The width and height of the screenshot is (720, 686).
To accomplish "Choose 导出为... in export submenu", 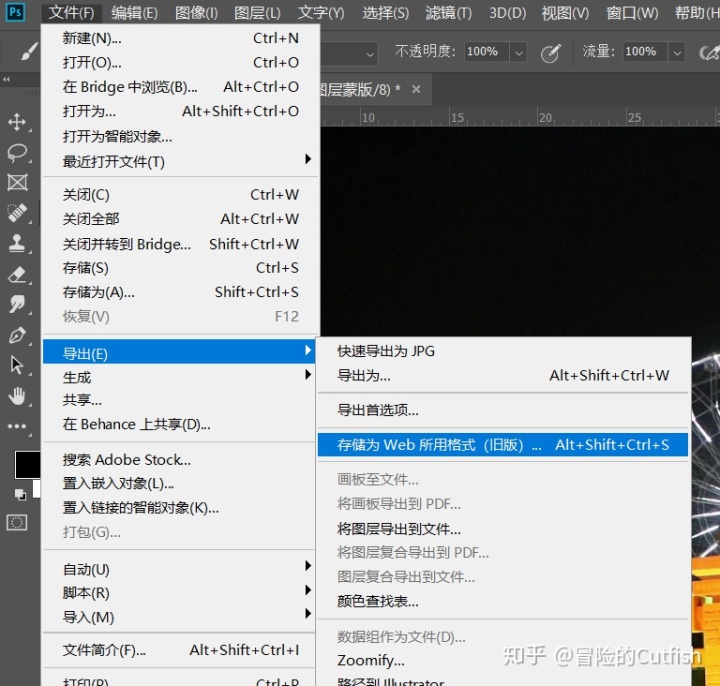I will [503, 375].
